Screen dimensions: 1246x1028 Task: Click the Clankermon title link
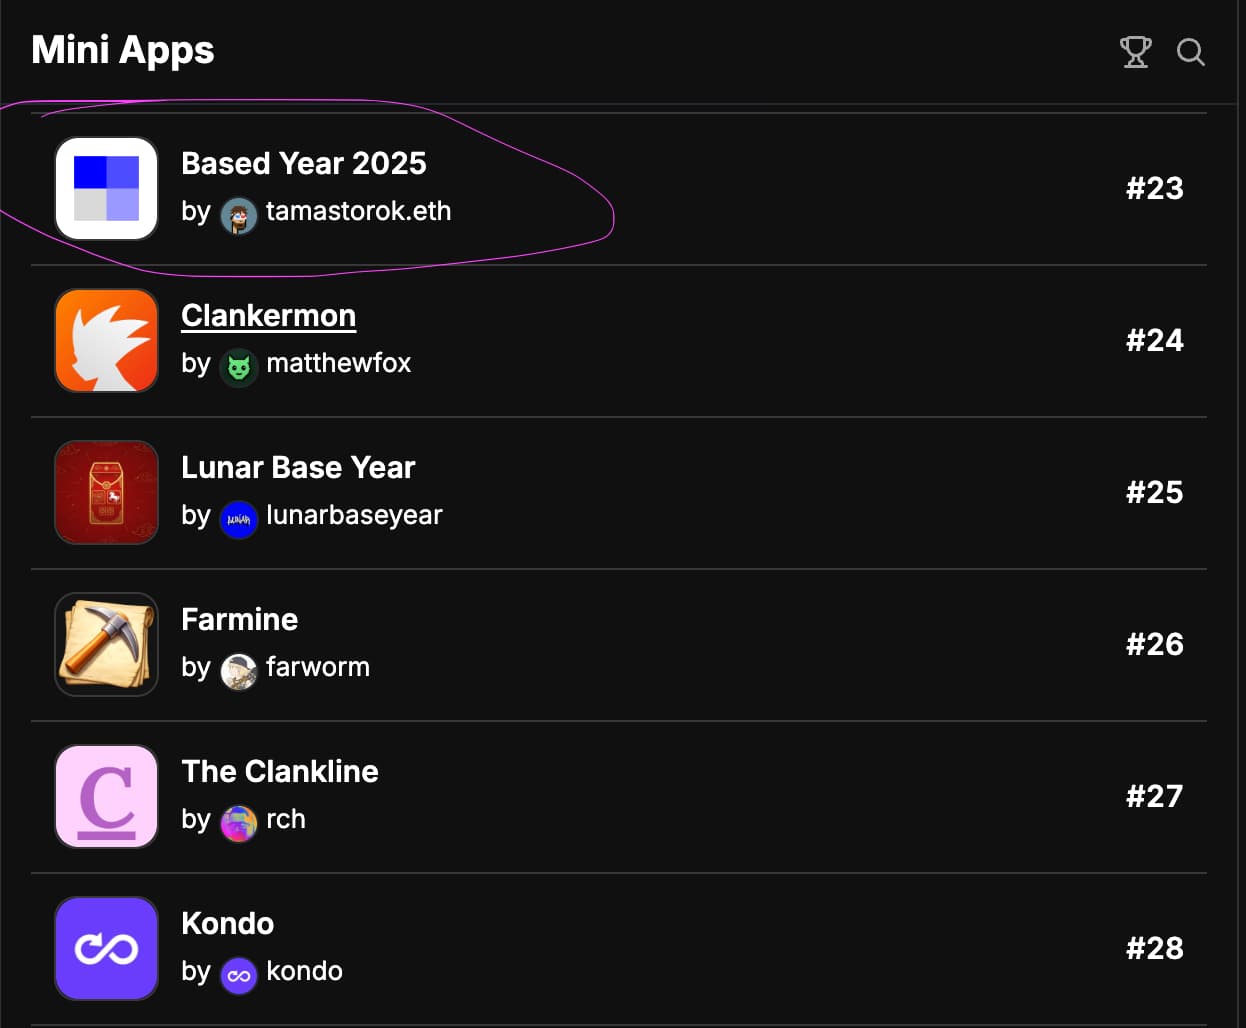click(x=268, y=316)
